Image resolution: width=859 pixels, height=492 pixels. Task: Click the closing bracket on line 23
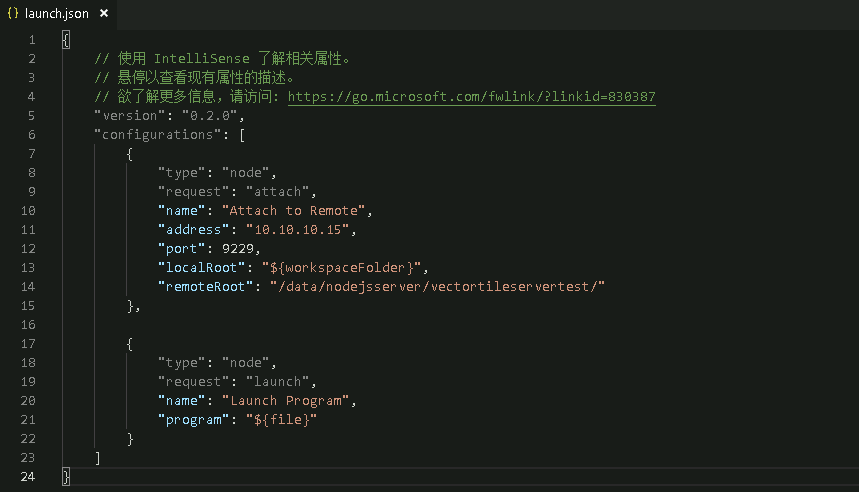(98, 458)
